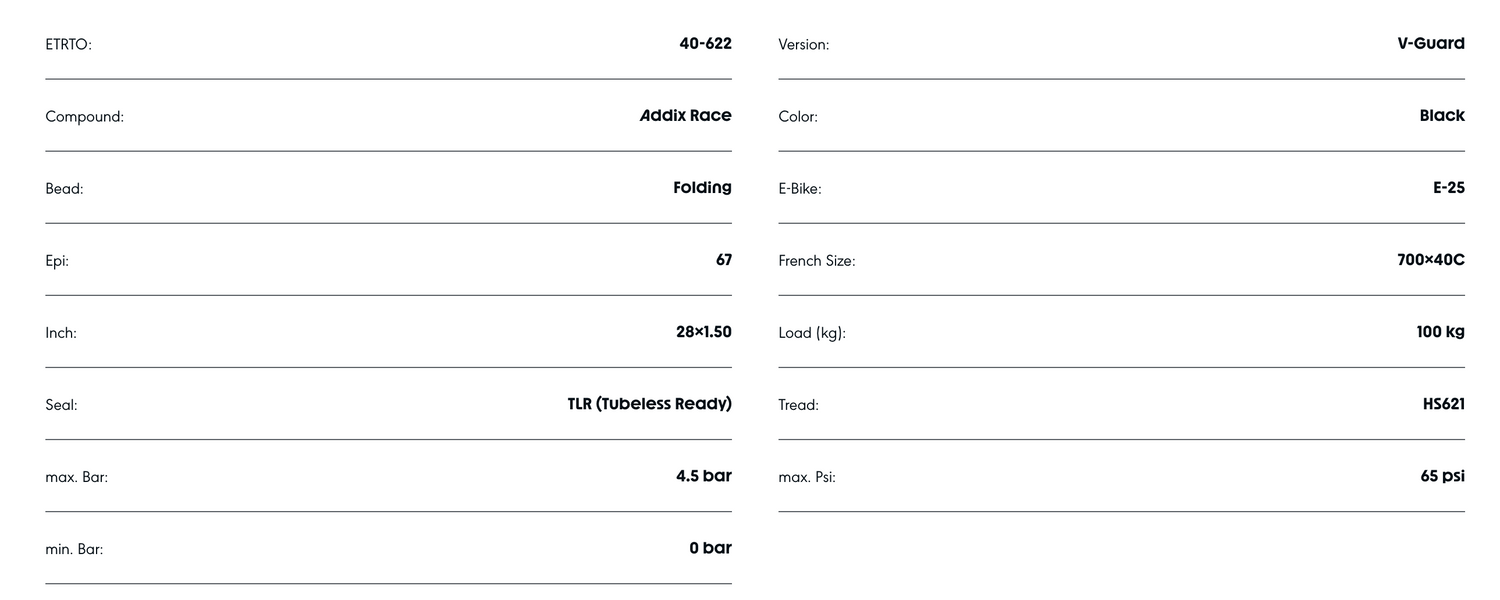Click the Compound: row label
The image size is (1500, 600).
[x=85, y=117]
